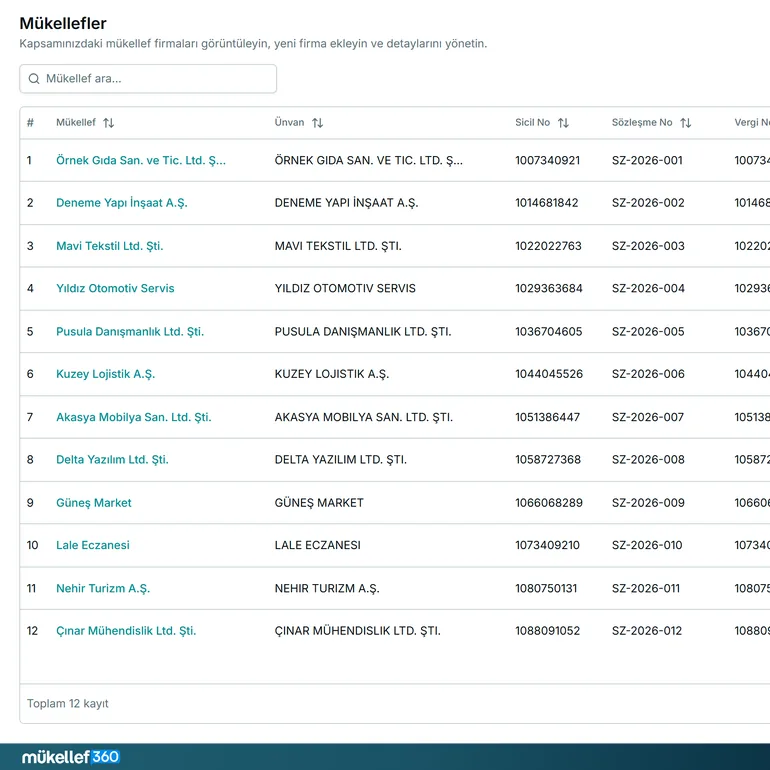Click sicil number 1036704605

coord(549,331)
